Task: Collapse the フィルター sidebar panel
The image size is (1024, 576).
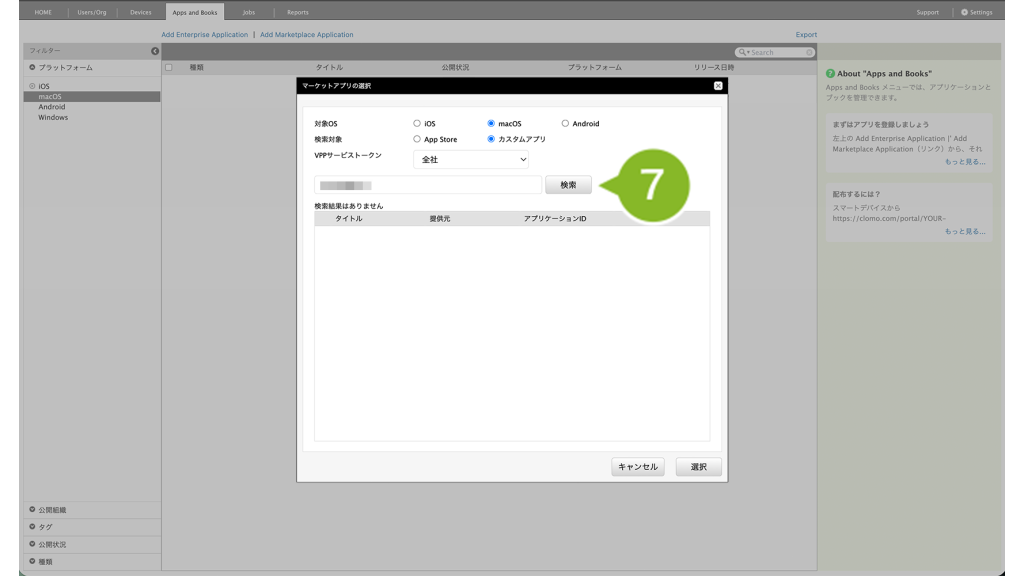Action: click(155, 51)
